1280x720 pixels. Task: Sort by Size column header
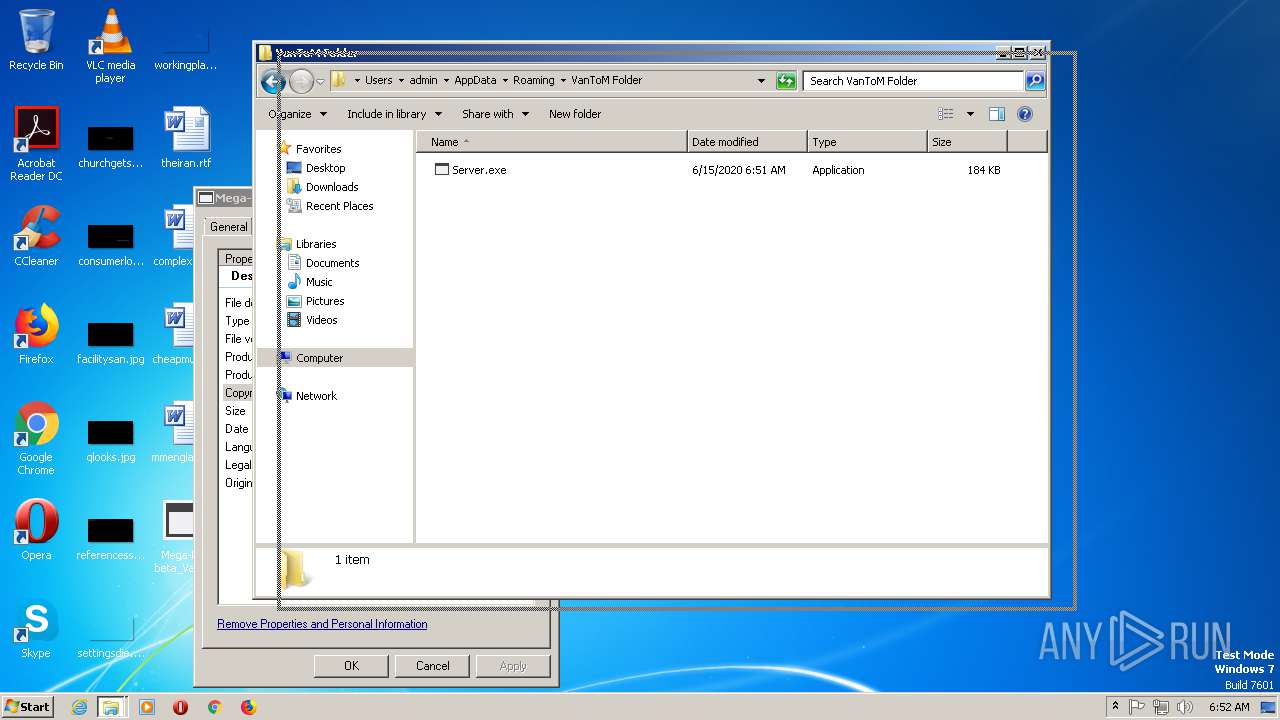(x=967, y=142)
